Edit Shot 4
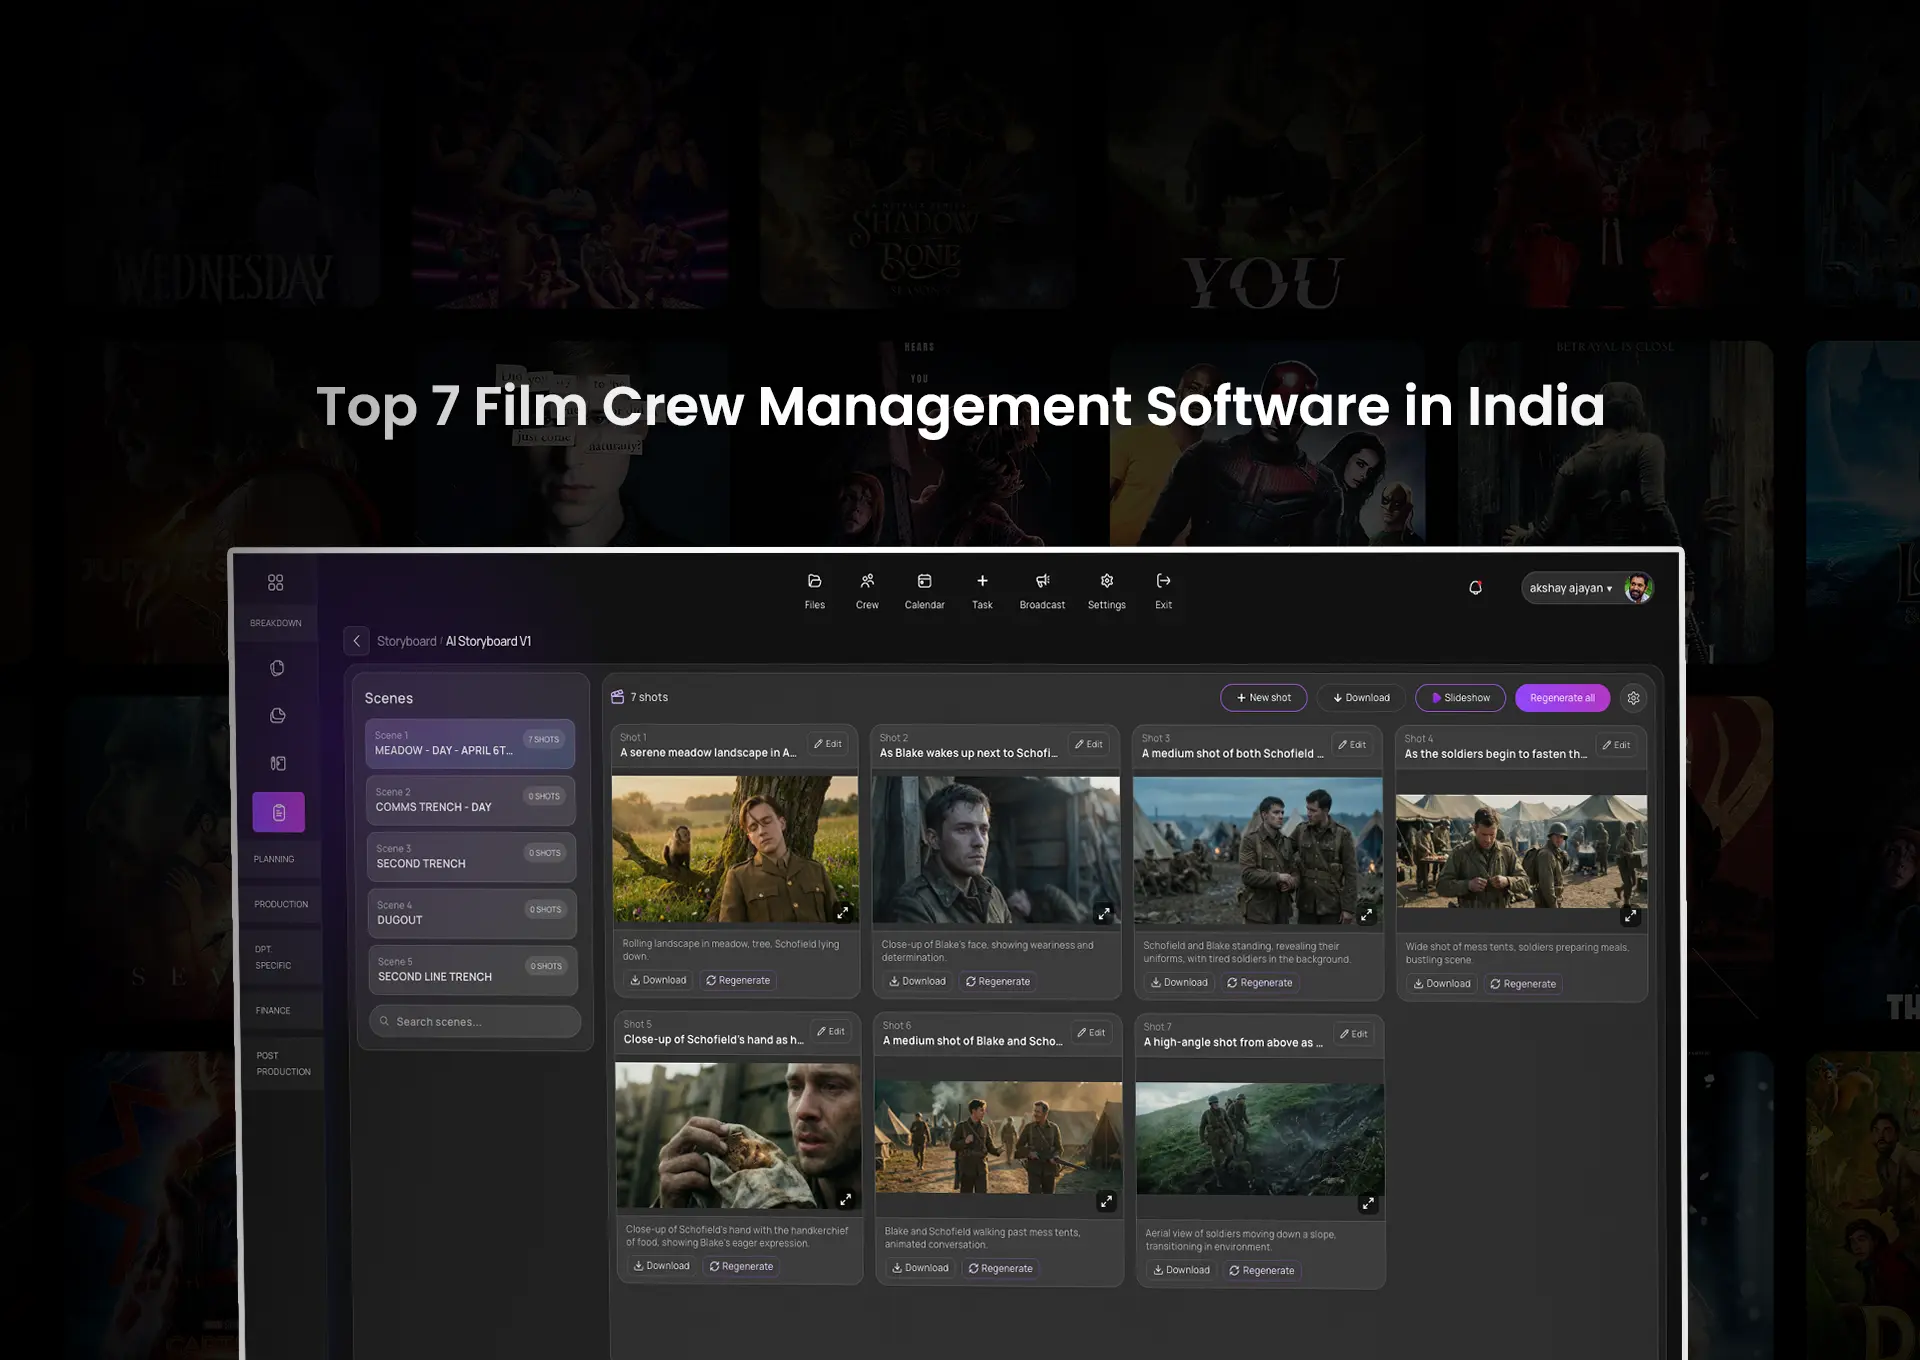Viewport: 1920px width, 1360px height. coord(1616,745)
